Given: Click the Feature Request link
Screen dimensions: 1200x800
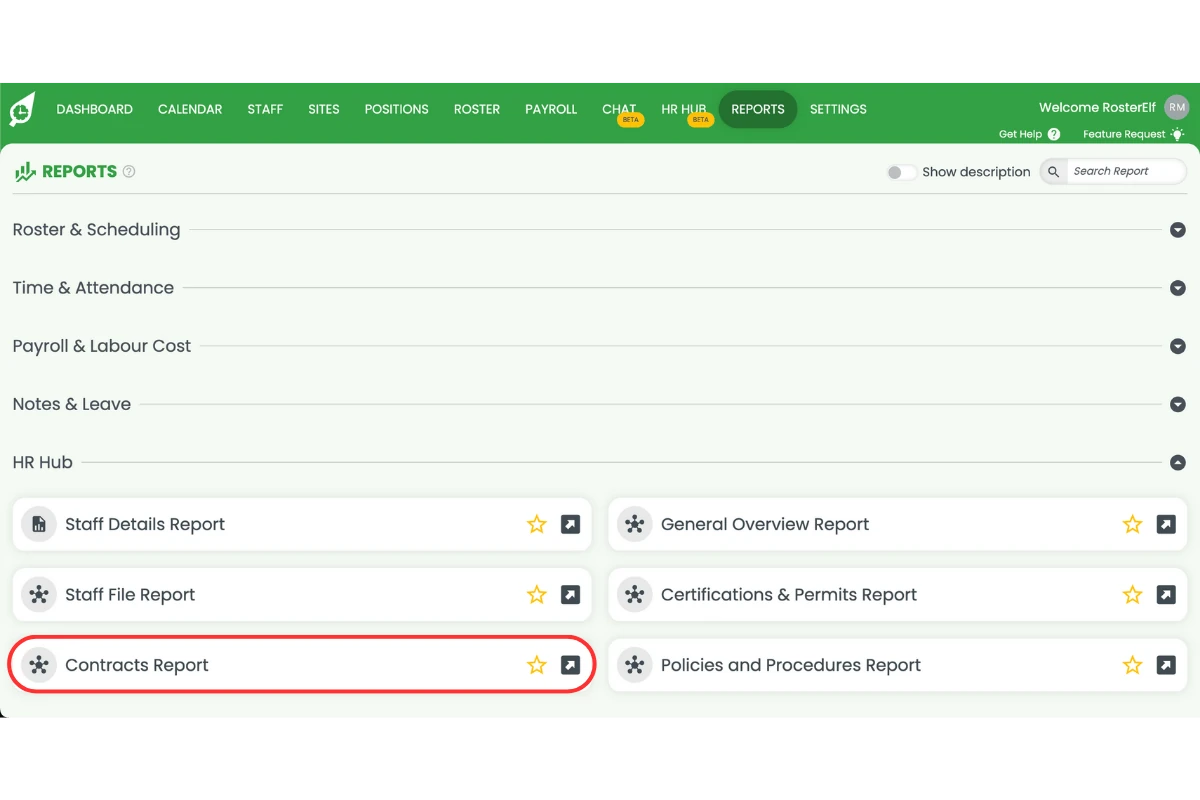Looking at the screenshot, I should coord(1124,134).
